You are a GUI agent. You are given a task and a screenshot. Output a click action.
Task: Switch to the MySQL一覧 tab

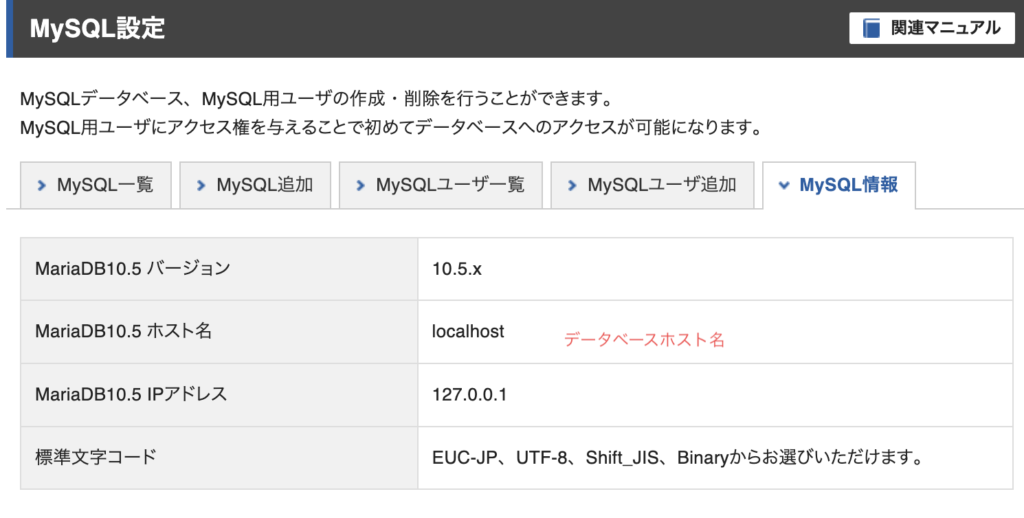96,185
